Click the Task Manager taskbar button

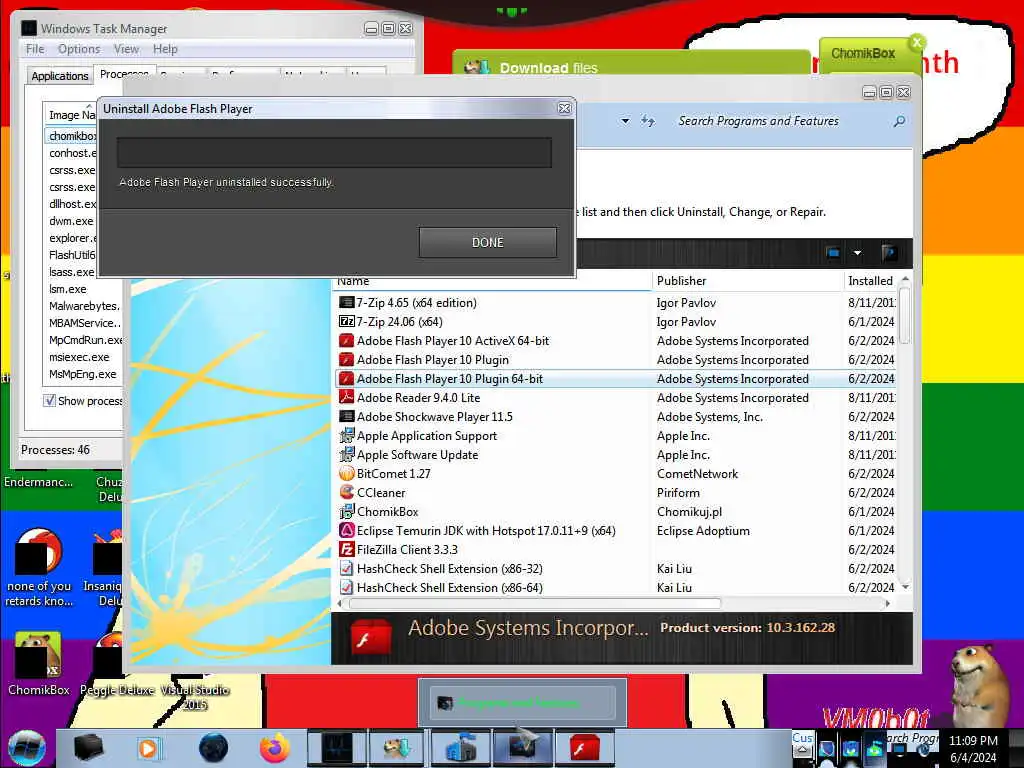pyautogui.click(x=338, y=748)
